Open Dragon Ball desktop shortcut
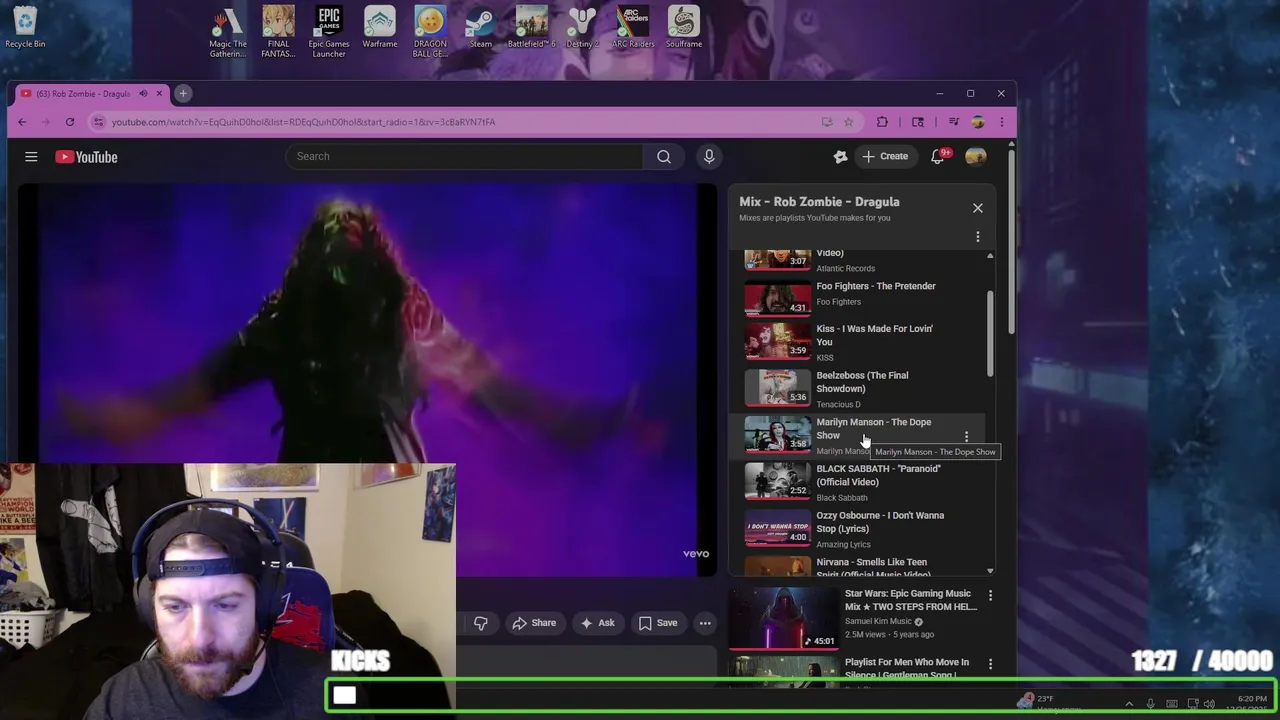 click(x=430, y=32)
